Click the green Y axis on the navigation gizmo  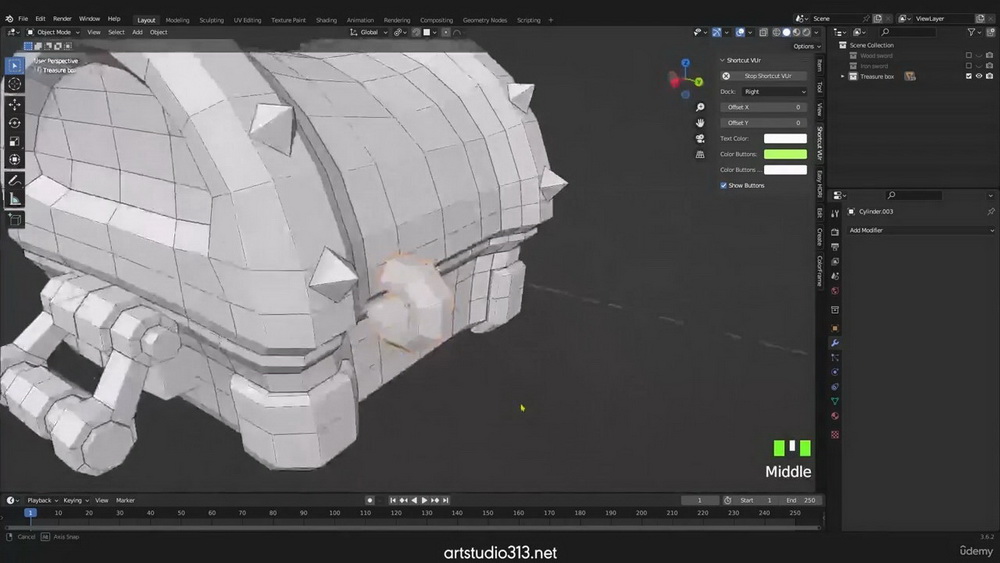click(x=699, y=82)
